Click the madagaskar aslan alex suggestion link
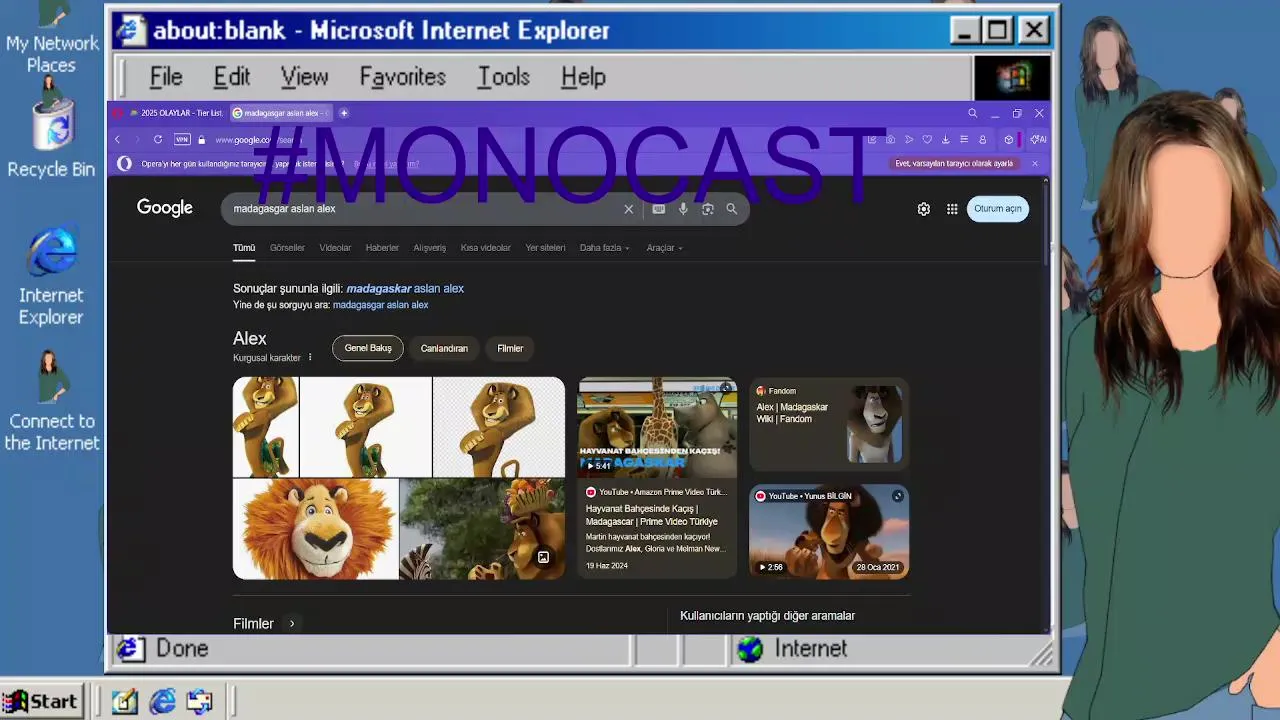 click(405, 289)
